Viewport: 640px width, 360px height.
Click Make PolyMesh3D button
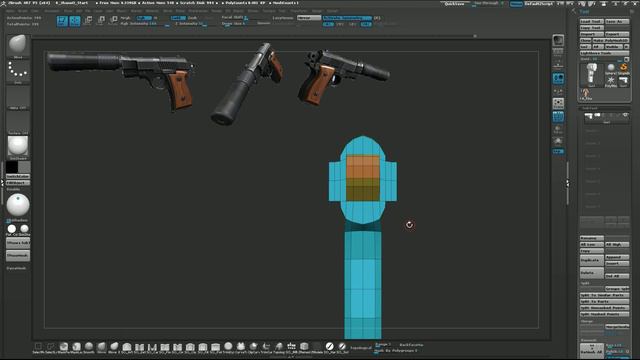pos(611,40)
